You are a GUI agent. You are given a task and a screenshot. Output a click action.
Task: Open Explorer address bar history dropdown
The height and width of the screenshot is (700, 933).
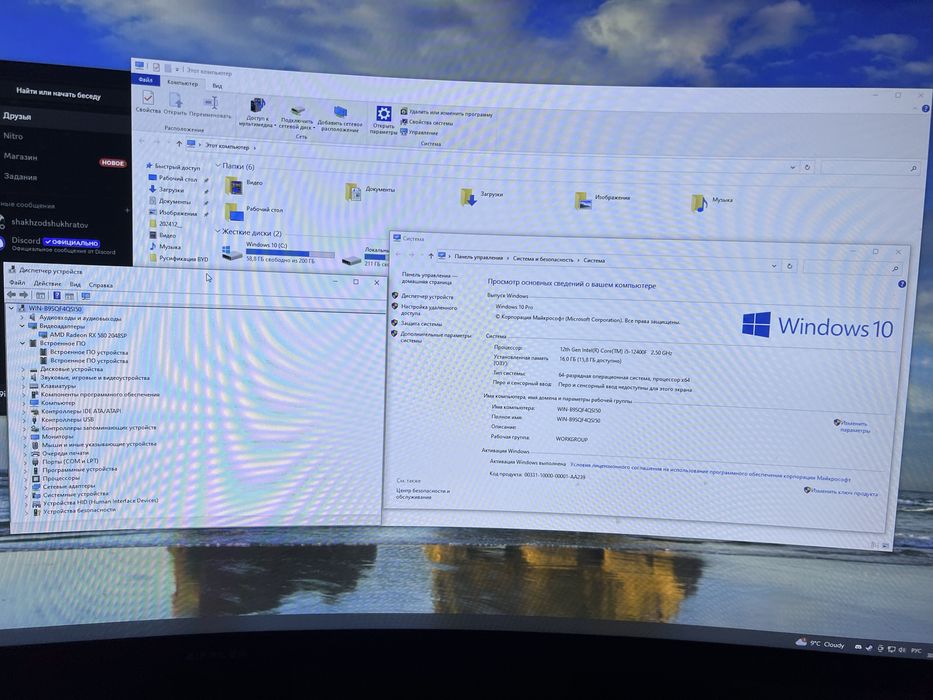tap(793, 167)
